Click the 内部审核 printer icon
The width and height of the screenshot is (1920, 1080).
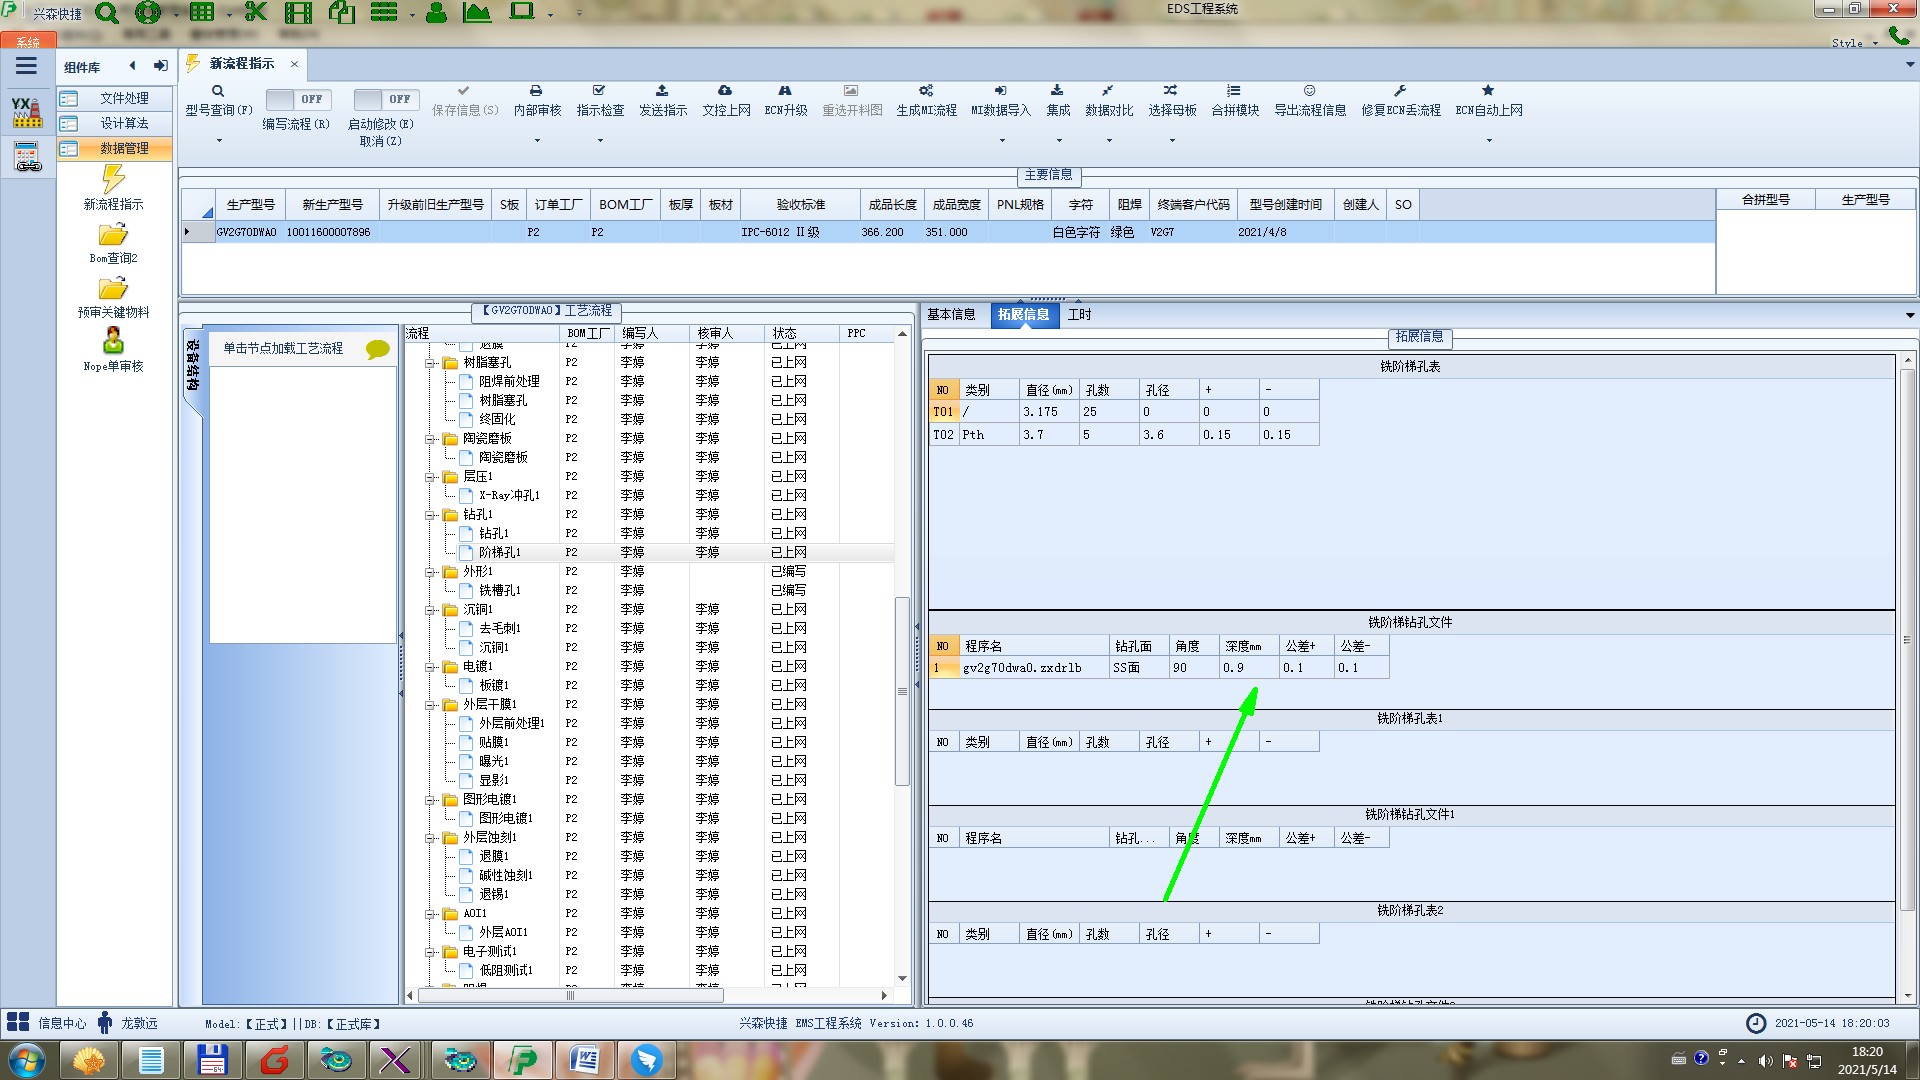point(536,91)
